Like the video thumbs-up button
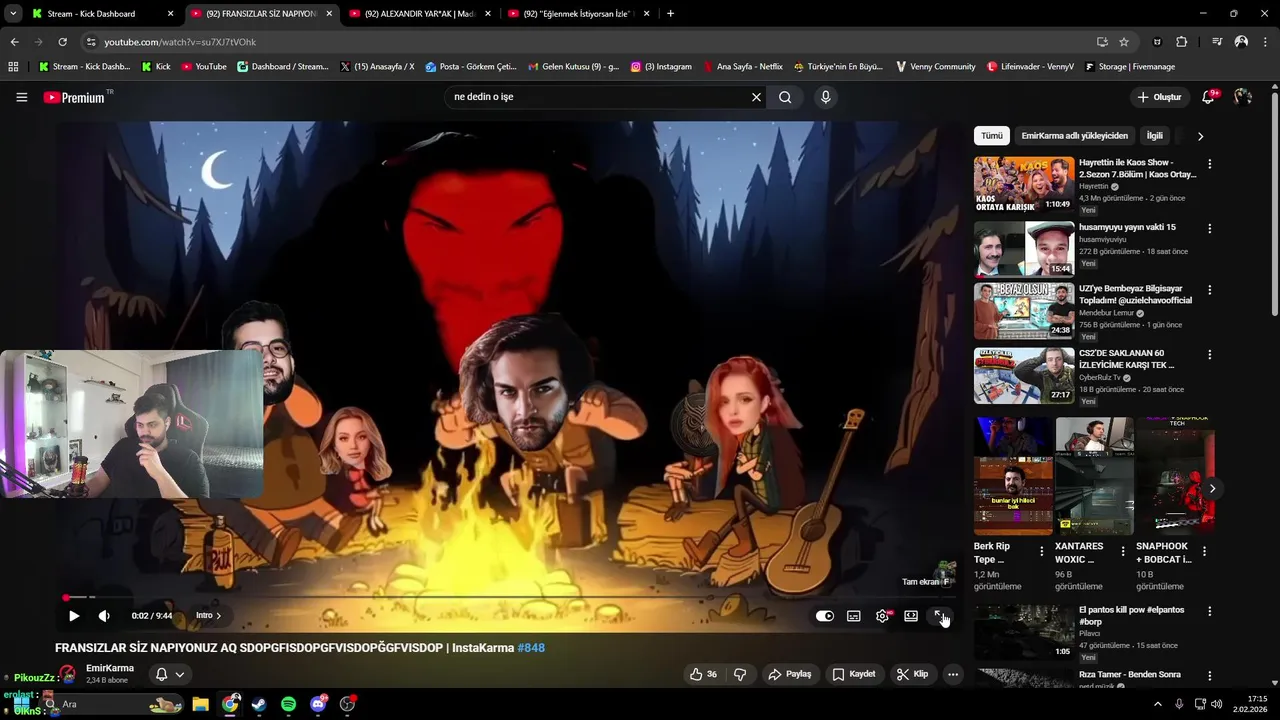Viewport: 1280px width, 720px height. pos(704,674)
